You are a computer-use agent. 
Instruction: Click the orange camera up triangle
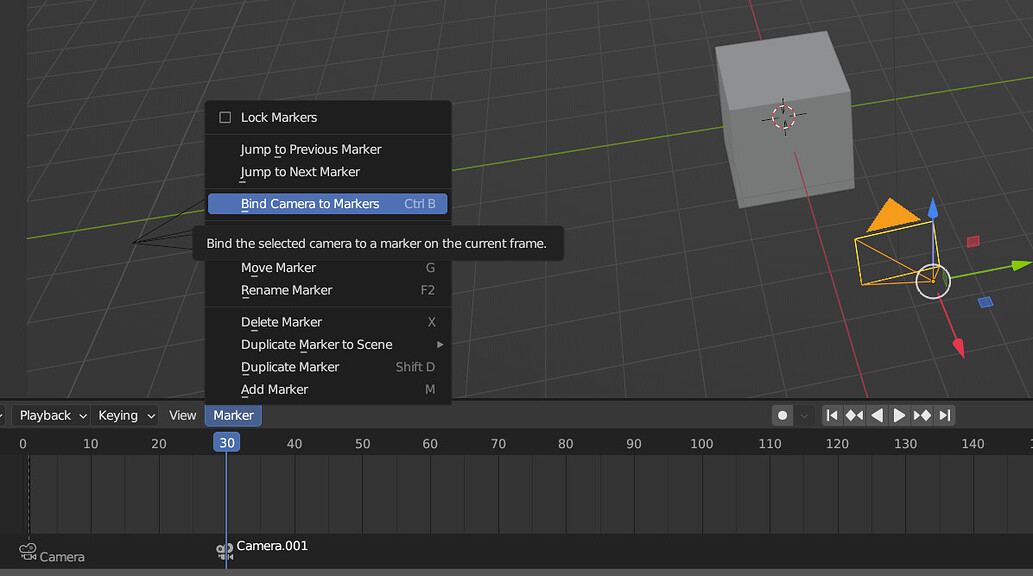tap(892, 214)
